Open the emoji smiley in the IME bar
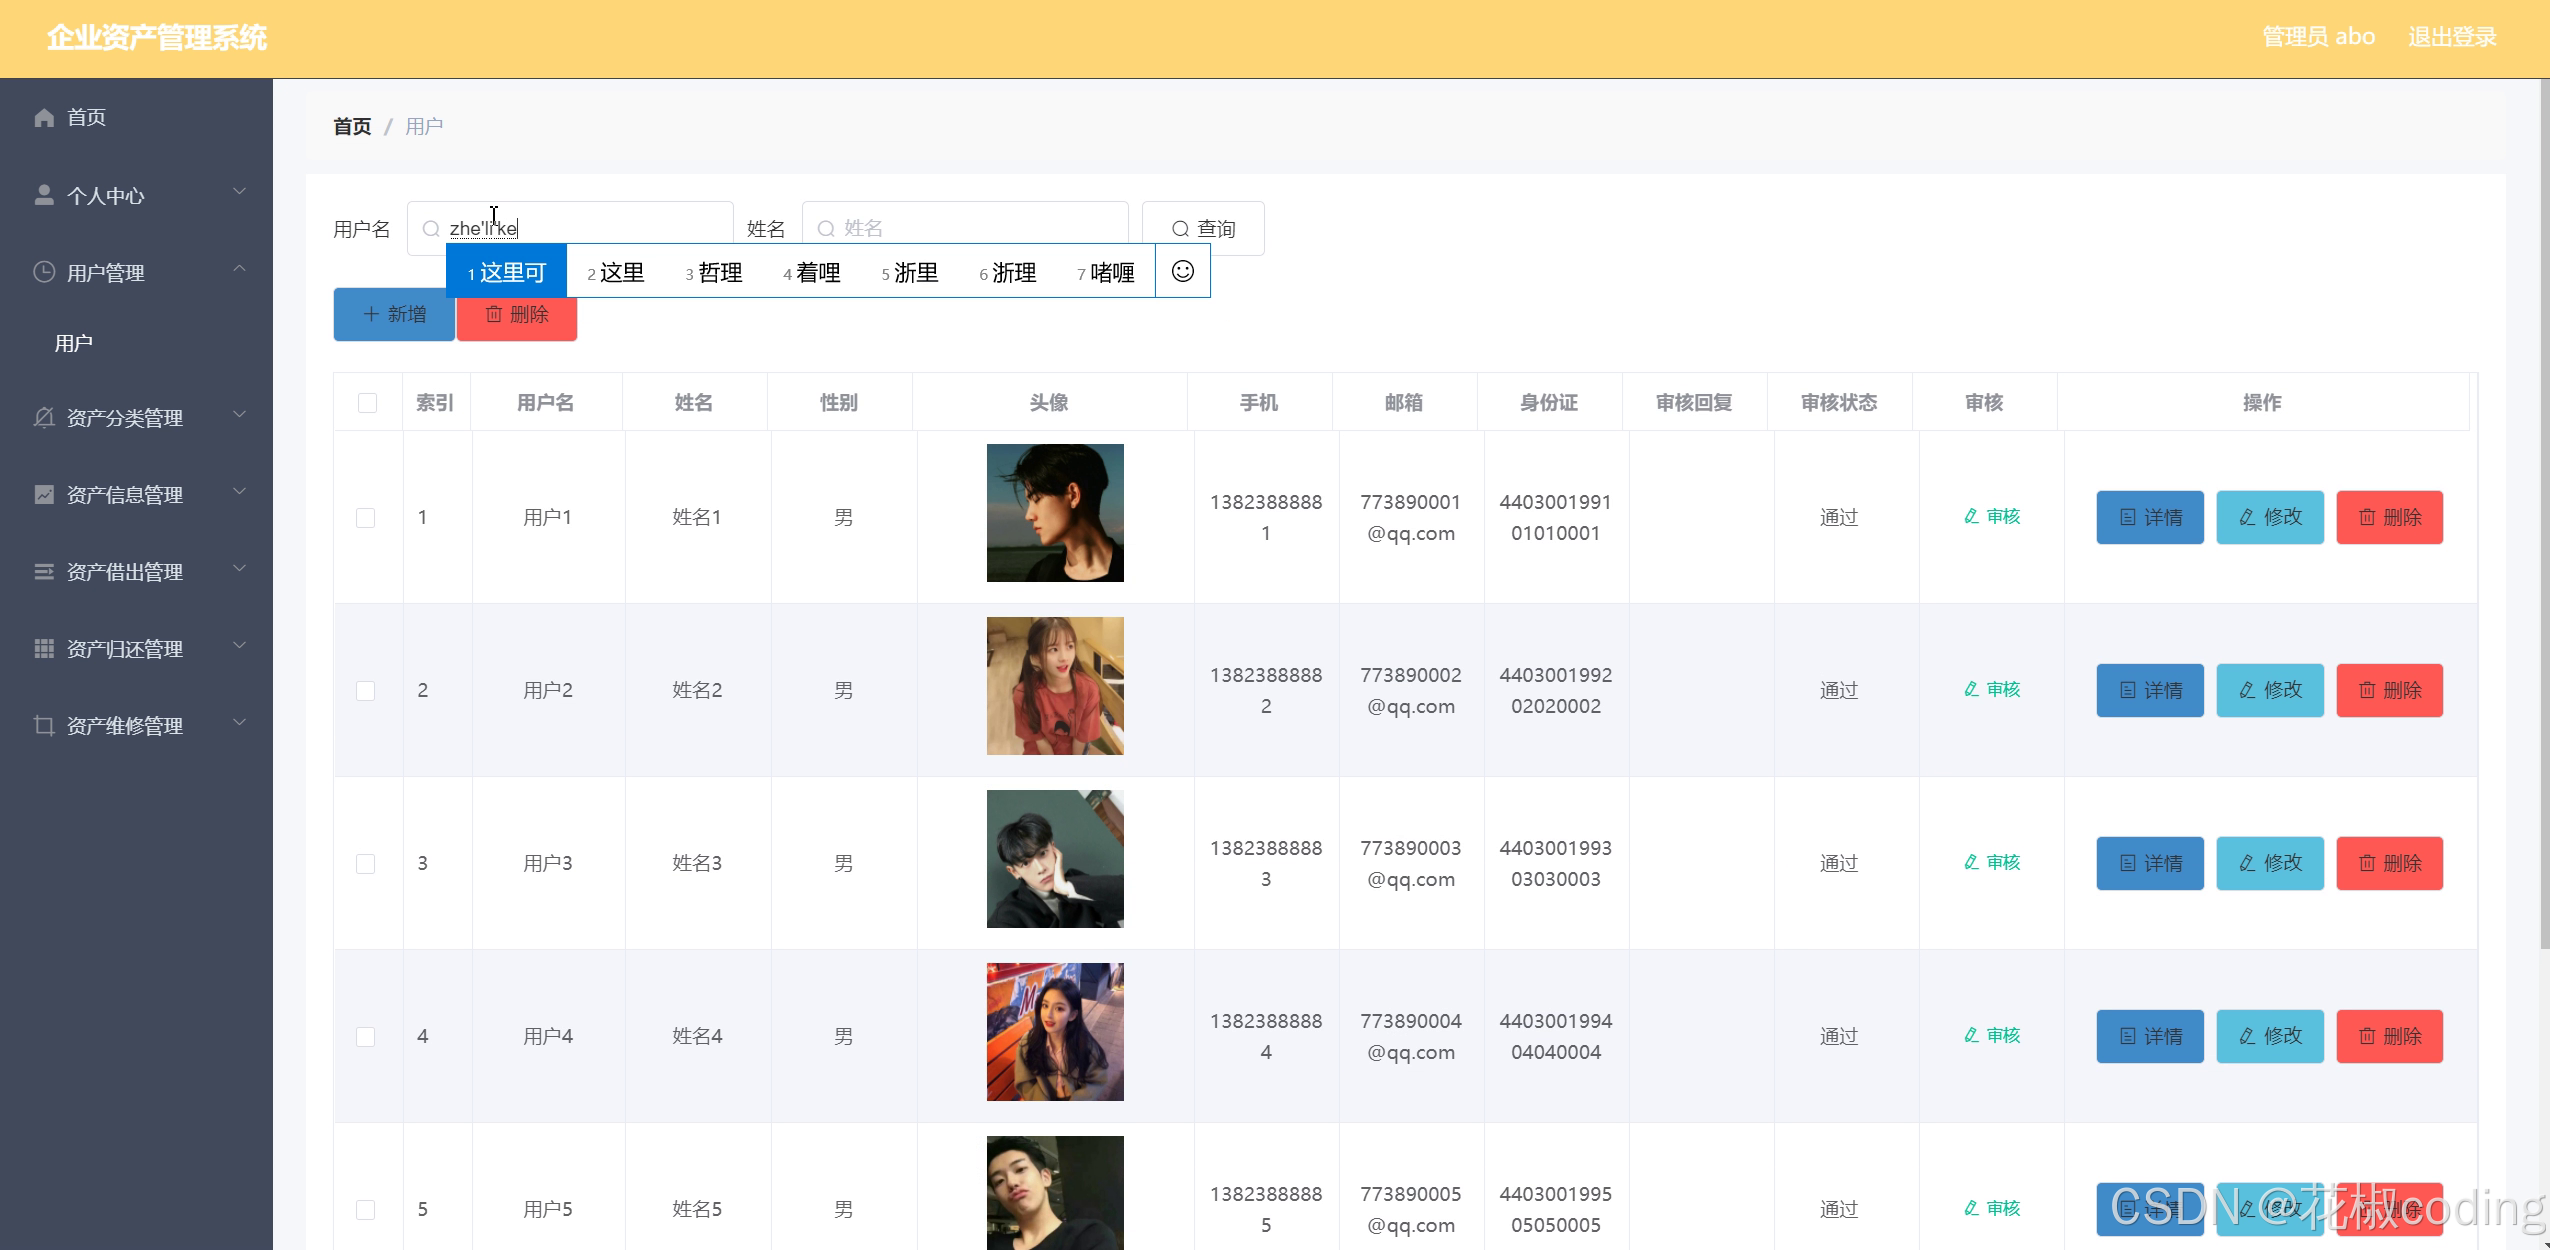The width and height of the screenshot is (2550, 1250). [x=1182, y=272]
